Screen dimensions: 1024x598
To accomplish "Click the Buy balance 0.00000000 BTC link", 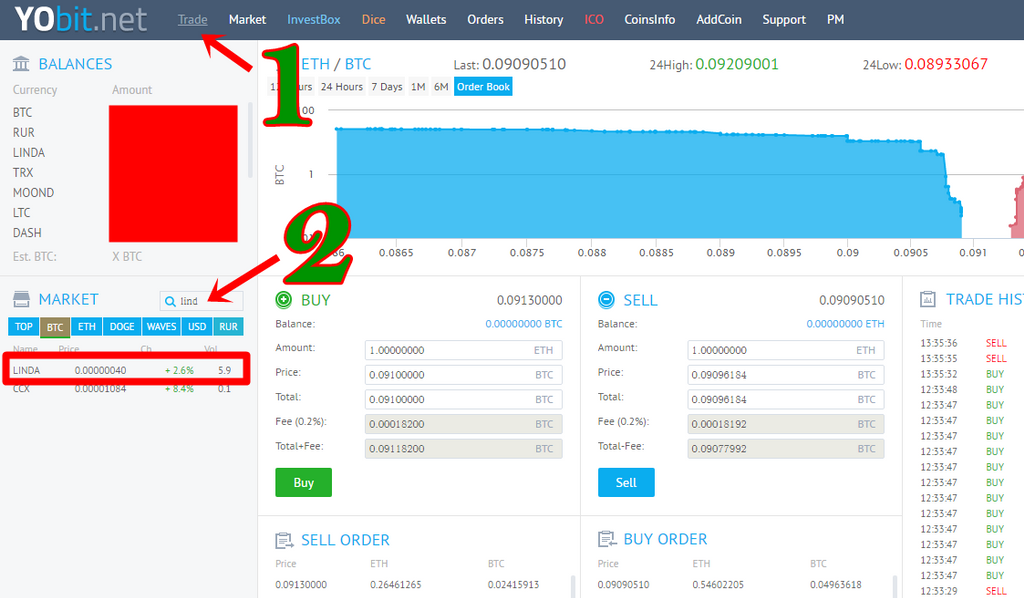I will pos(524,324).
